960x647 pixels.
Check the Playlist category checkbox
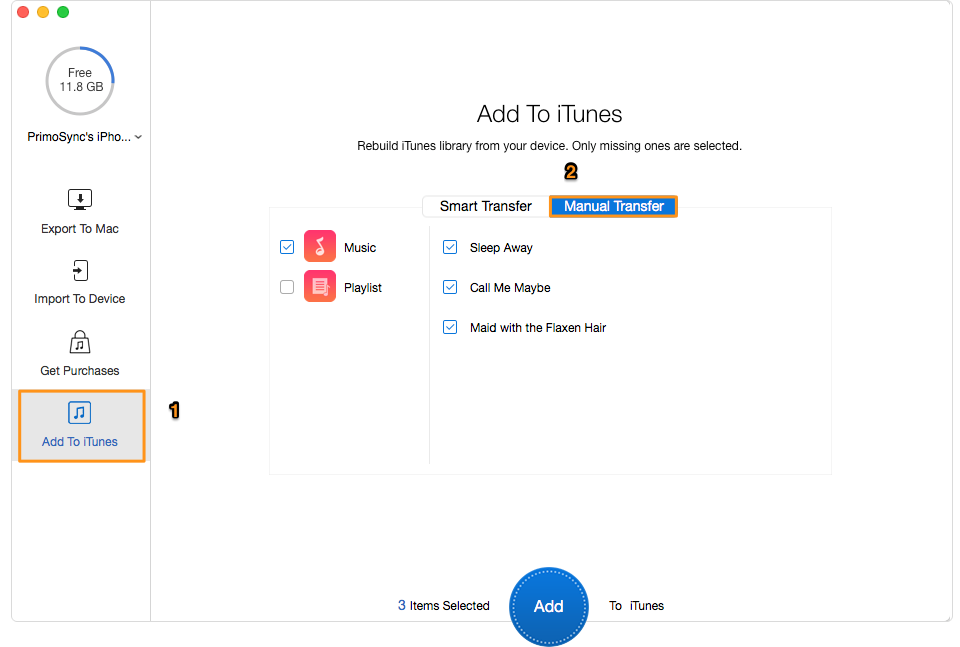(287, 286)
